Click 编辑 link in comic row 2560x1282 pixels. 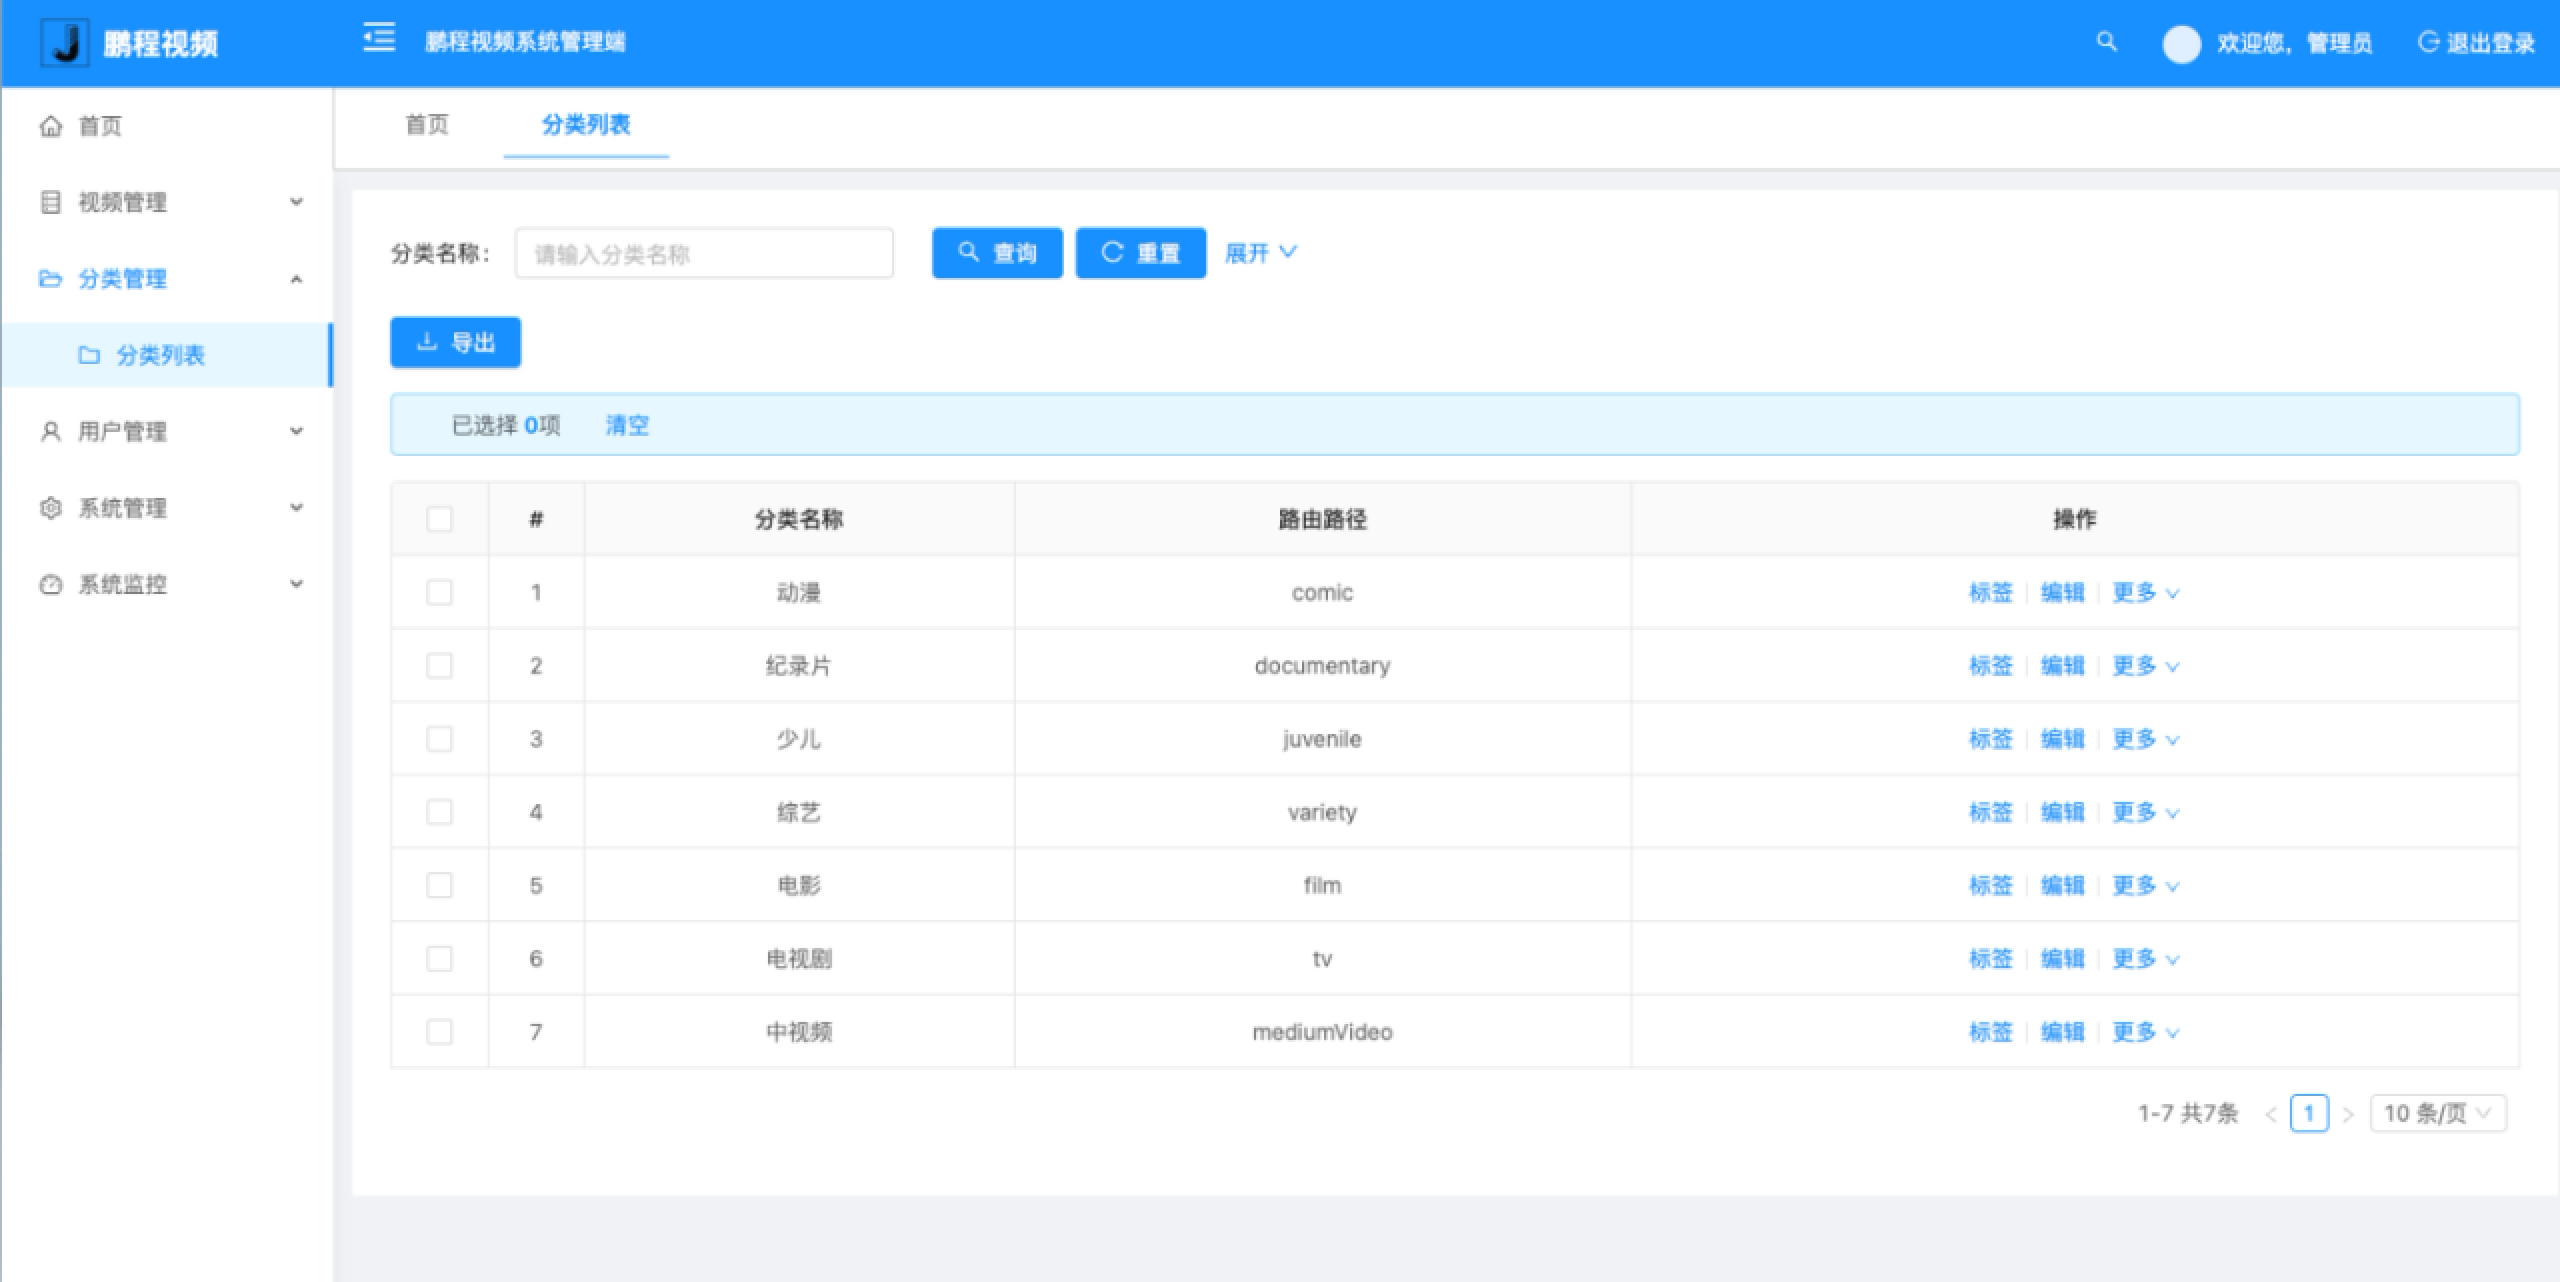tap(2062, 593)
